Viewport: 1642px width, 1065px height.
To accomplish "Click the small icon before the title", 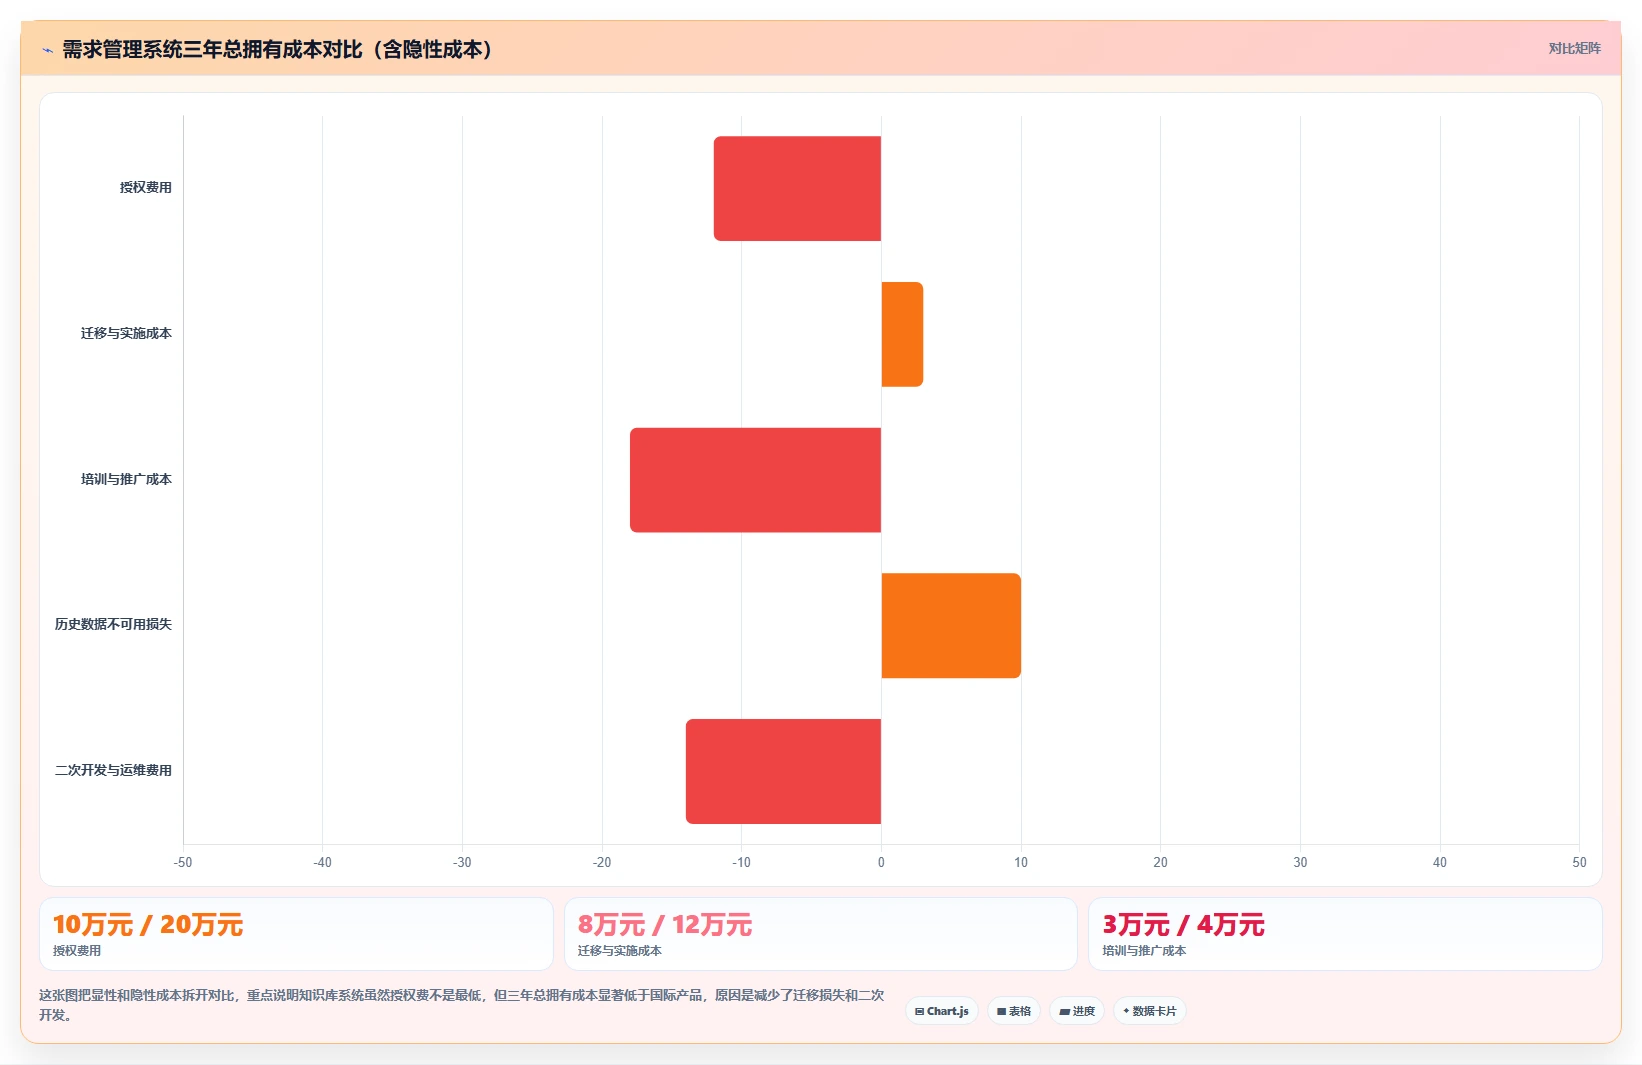I will (47, 50).
